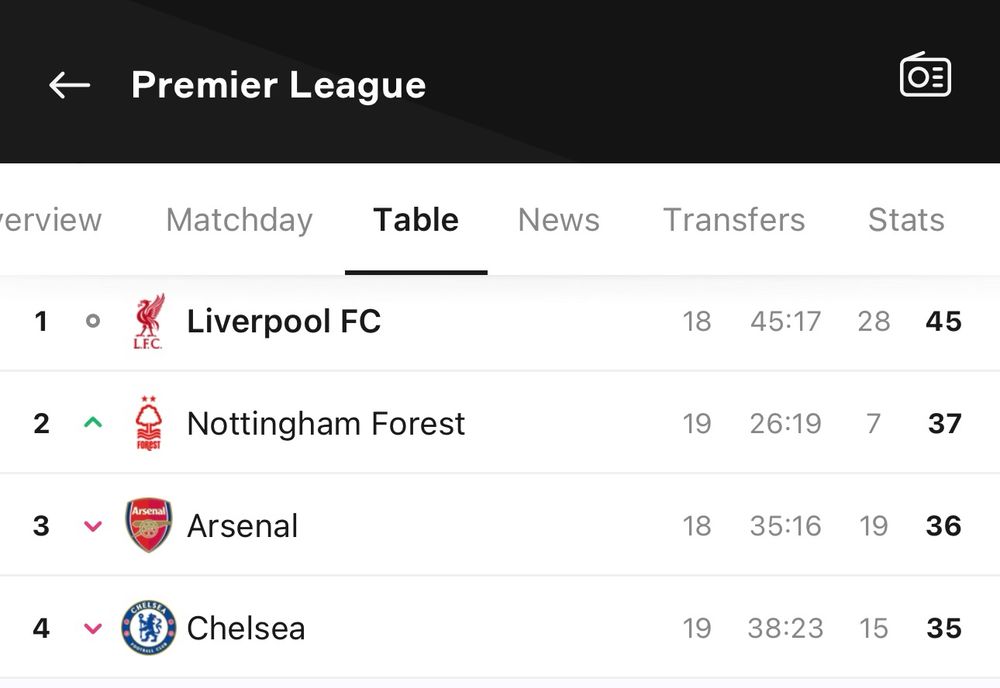Open the News tab
Image resolution: width=1000 pixels, height=688 pixels.
coord(559,220)
